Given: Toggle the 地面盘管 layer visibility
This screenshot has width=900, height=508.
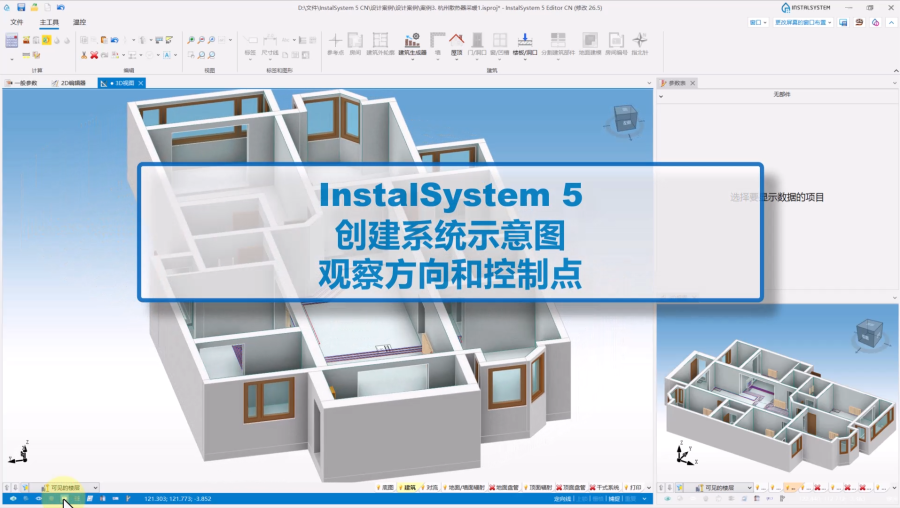Looking at the screenshot, I should [x=504, y=487].
